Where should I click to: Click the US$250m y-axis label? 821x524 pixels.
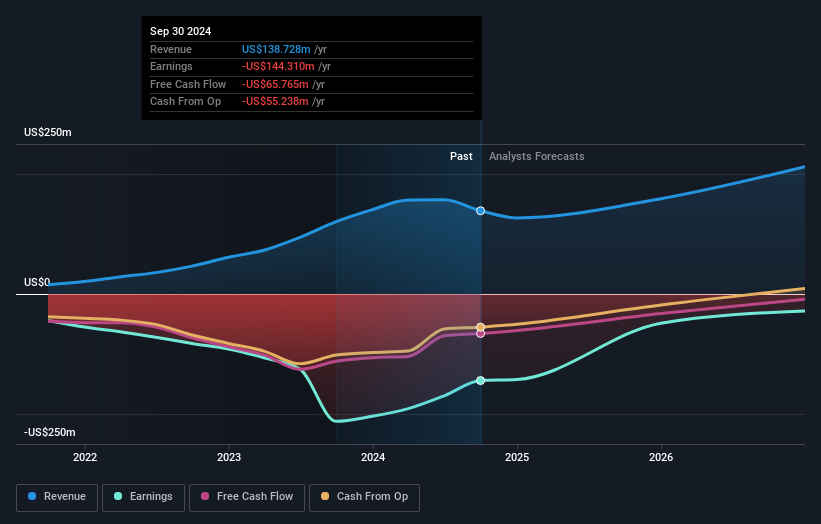tap(48, 132)
